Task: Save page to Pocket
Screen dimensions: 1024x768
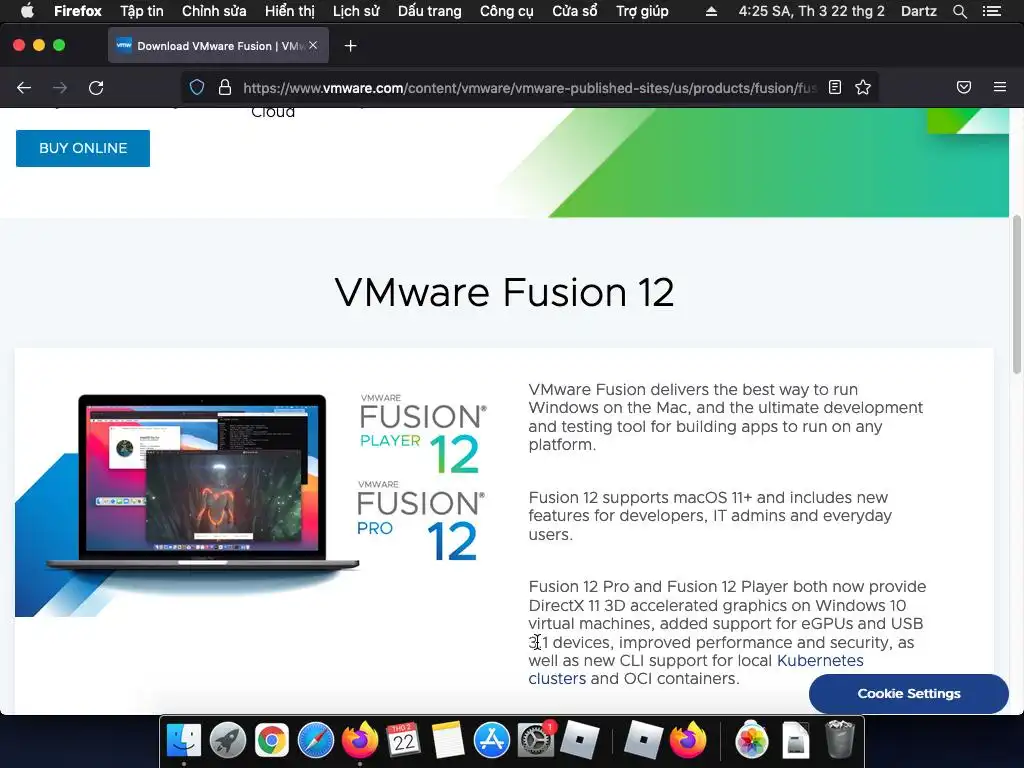Action: click(x=964, y=88)
